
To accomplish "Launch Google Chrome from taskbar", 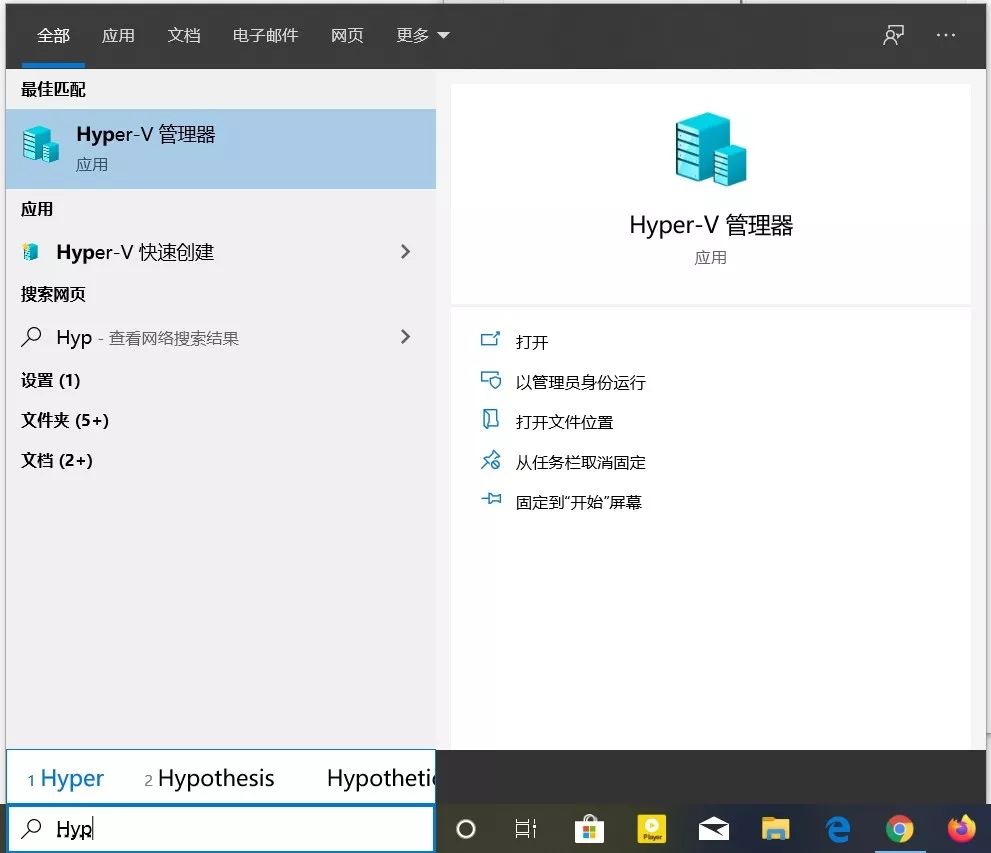I will pyautogui.click(x=899, y=828).
